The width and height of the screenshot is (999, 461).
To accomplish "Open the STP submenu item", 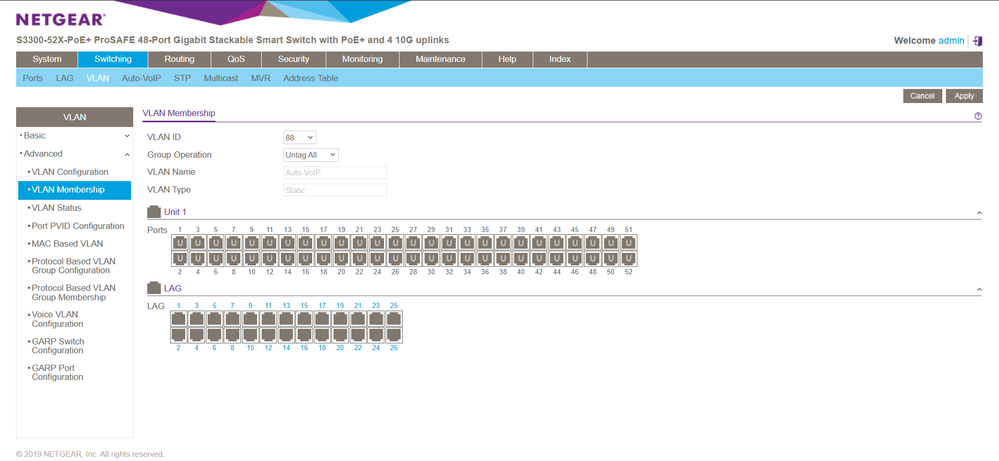I will (x=182, y=78).
